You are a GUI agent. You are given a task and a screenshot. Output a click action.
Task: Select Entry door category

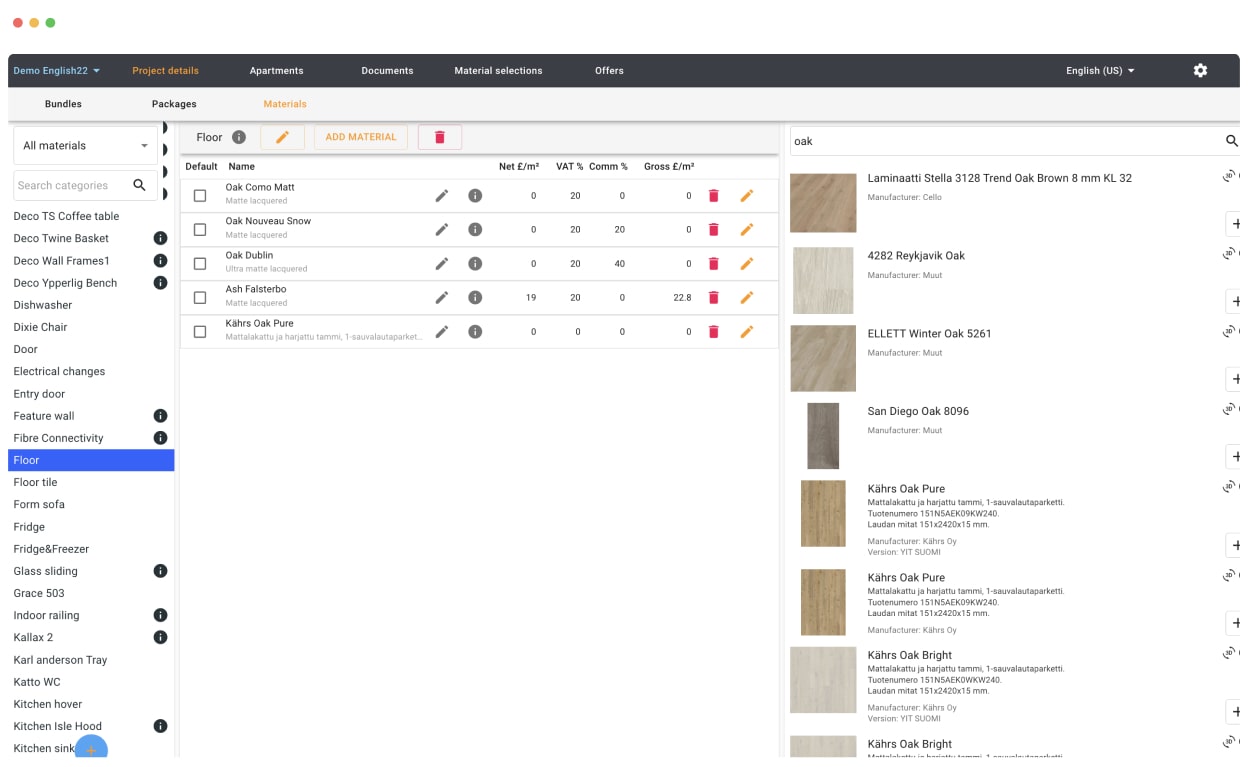[x=91, y=394]
